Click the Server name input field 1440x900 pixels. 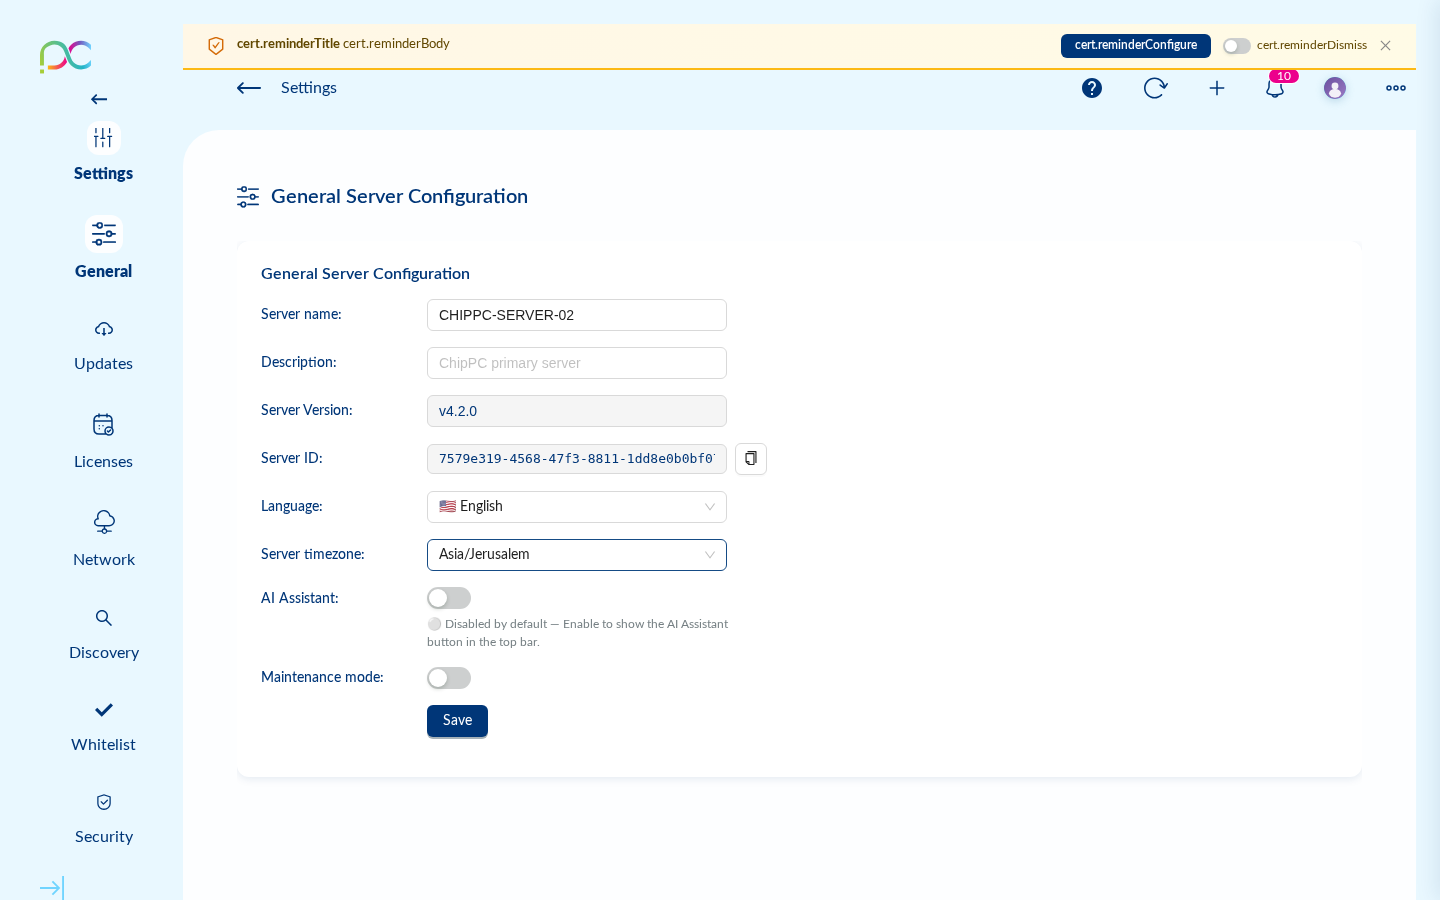click(x=577, y=315)
